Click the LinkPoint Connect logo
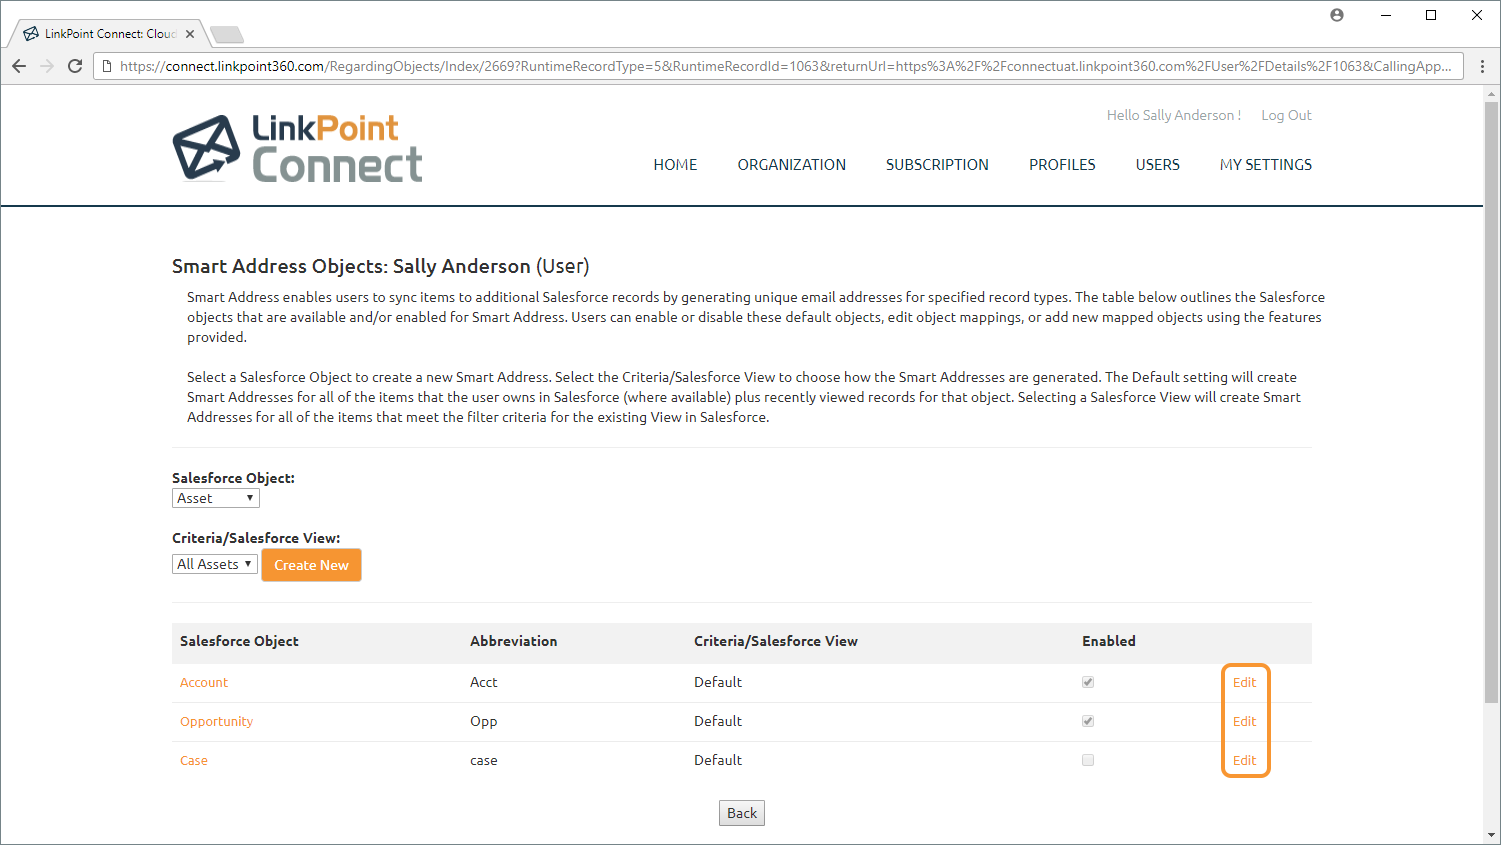 tap(297, 148)
